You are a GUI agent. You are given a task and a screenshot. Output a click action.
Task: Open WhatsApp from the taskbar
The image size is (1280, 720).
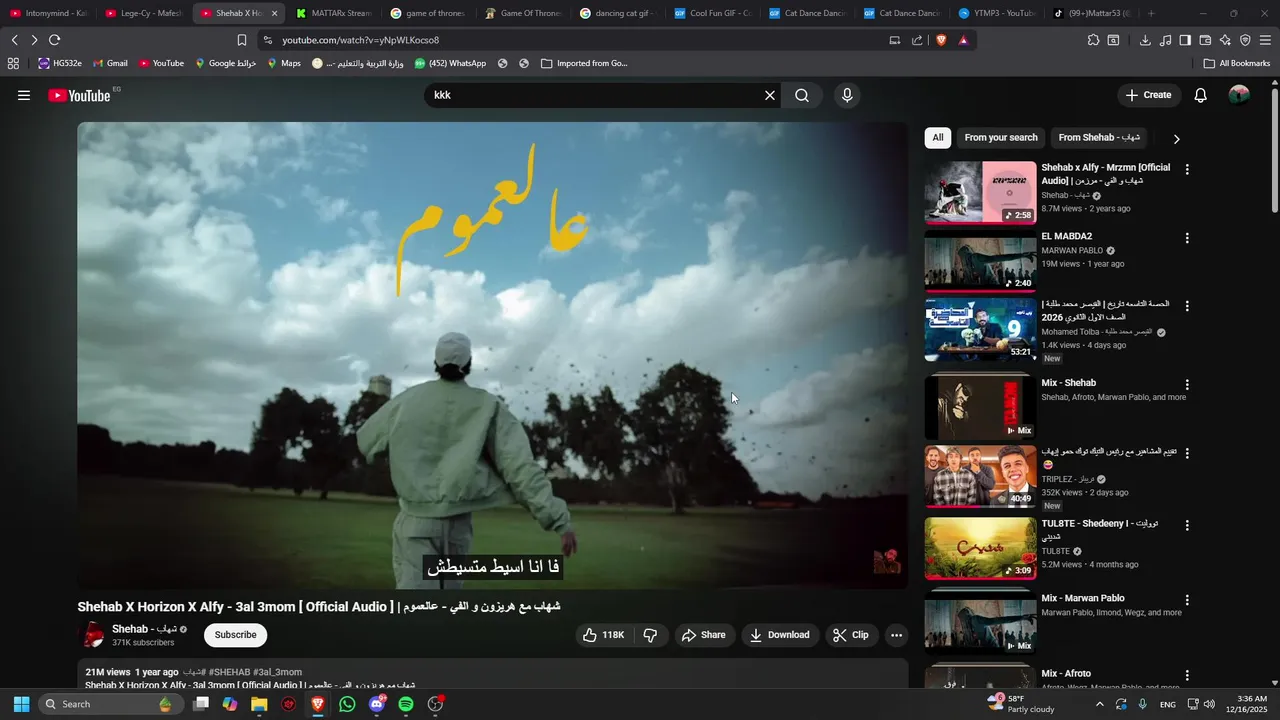347,704
